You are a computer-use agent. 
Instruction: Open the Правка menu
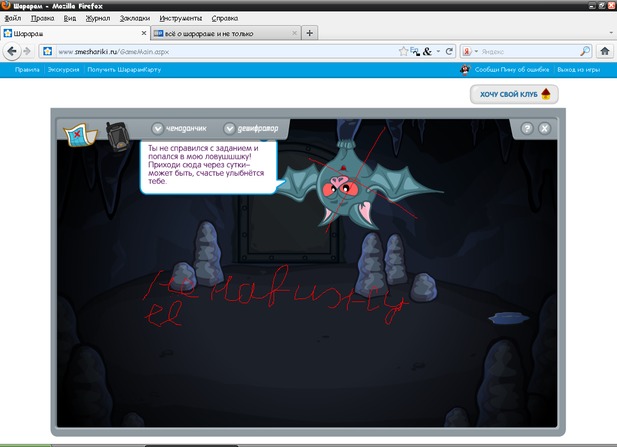point(42,18)
